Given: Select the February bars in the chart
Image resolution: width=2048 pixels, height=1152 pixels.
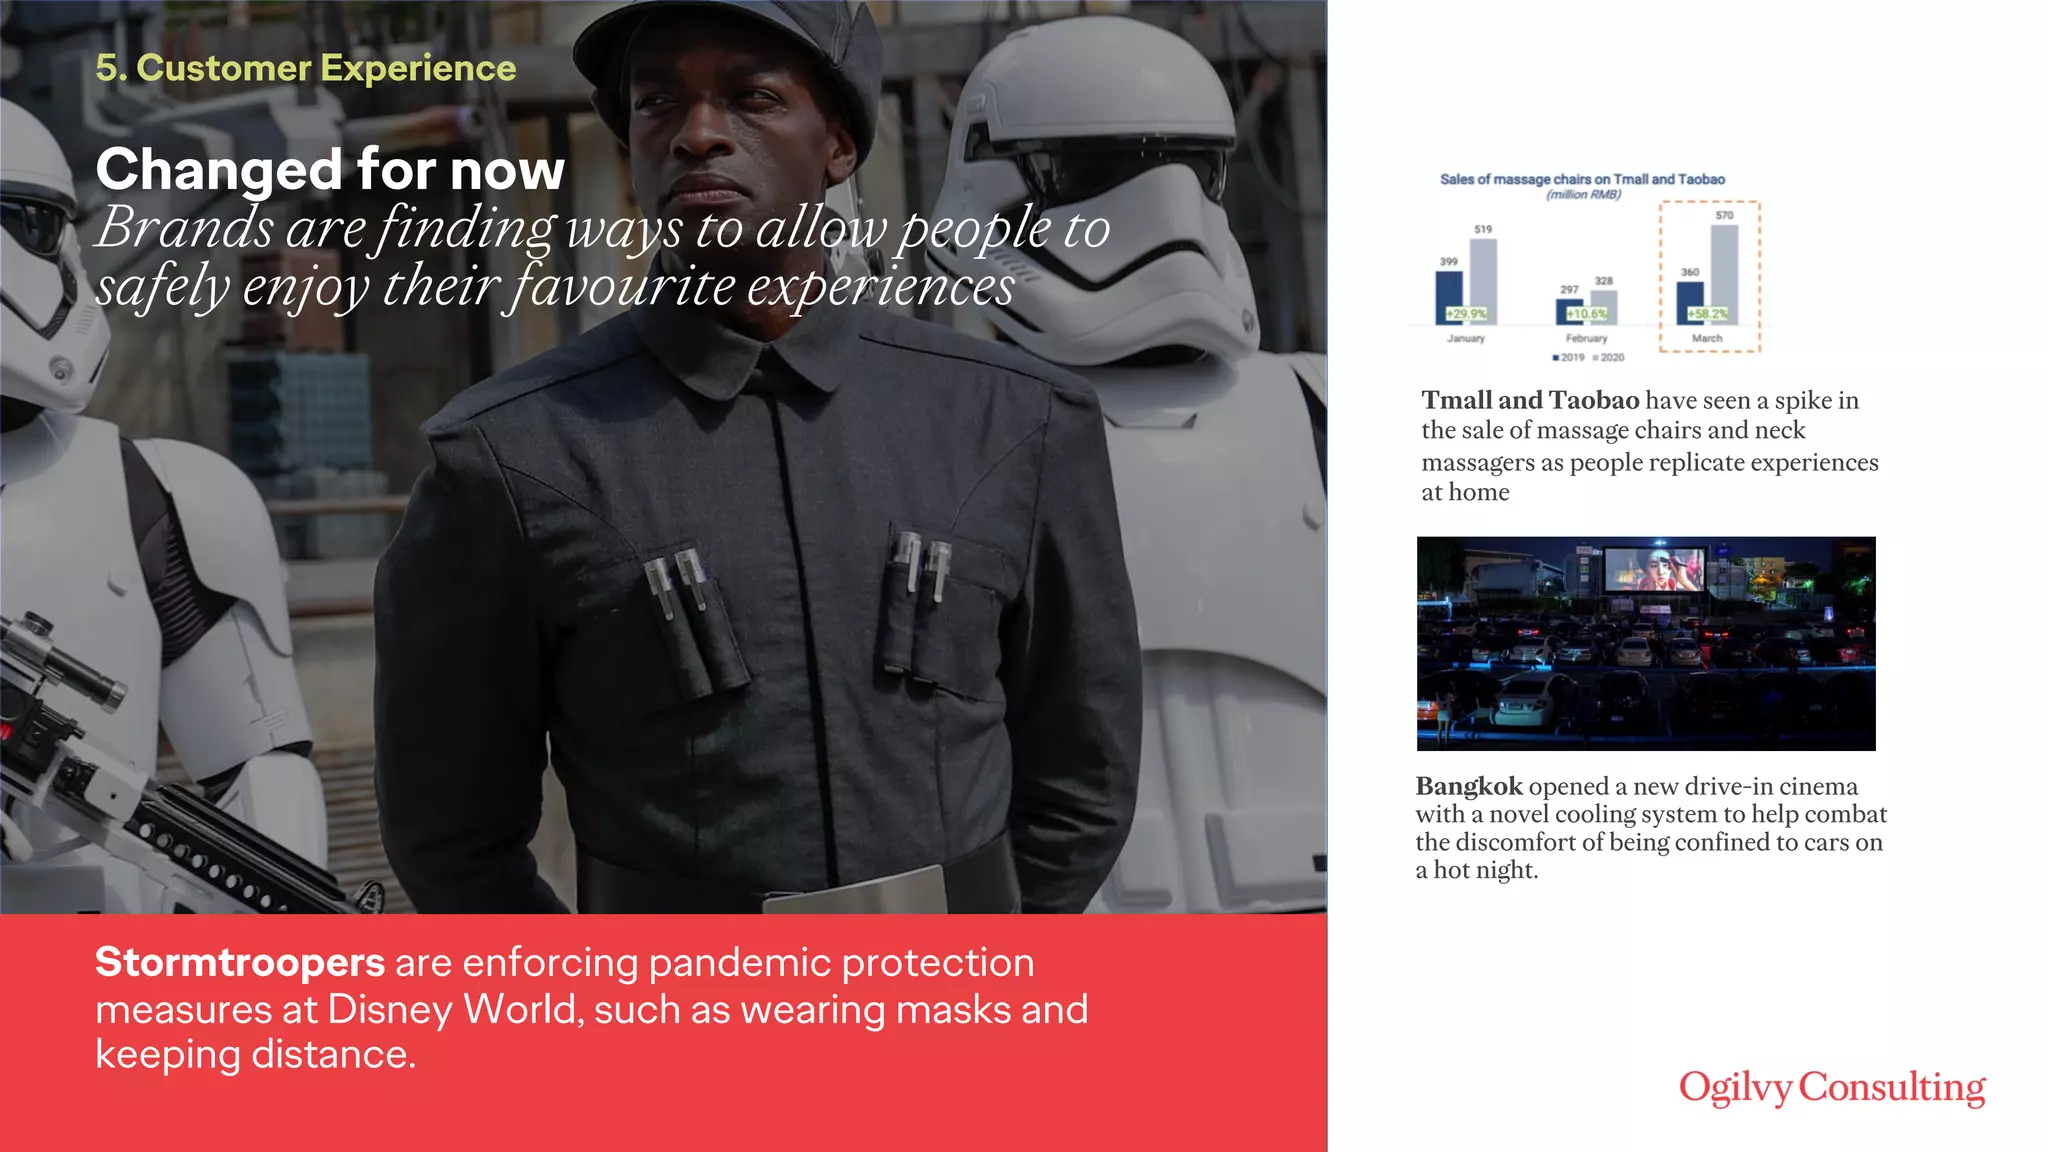Looking at the screenshot, I should [x=1586, y=307].
